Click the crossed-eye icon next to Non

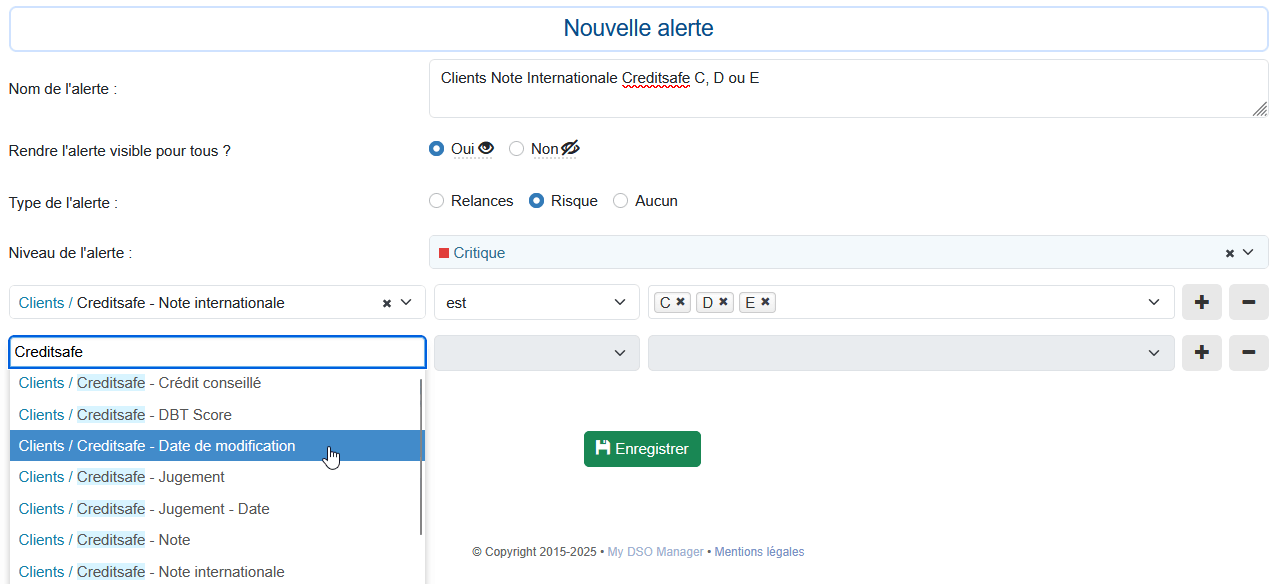pos(572,147)
